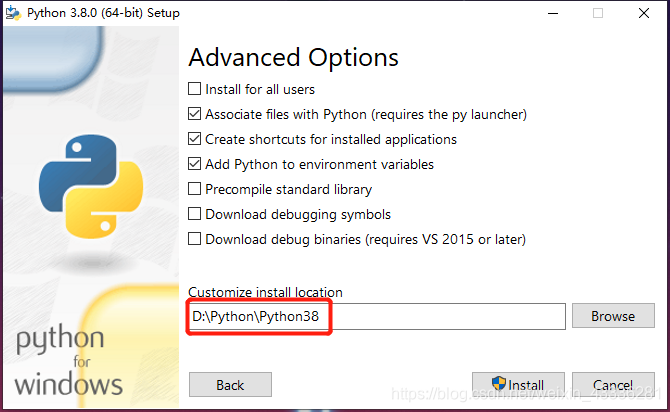Click the python for windows text
The image size is (670, 412).
pyautogui.click(x=68, y=359)
